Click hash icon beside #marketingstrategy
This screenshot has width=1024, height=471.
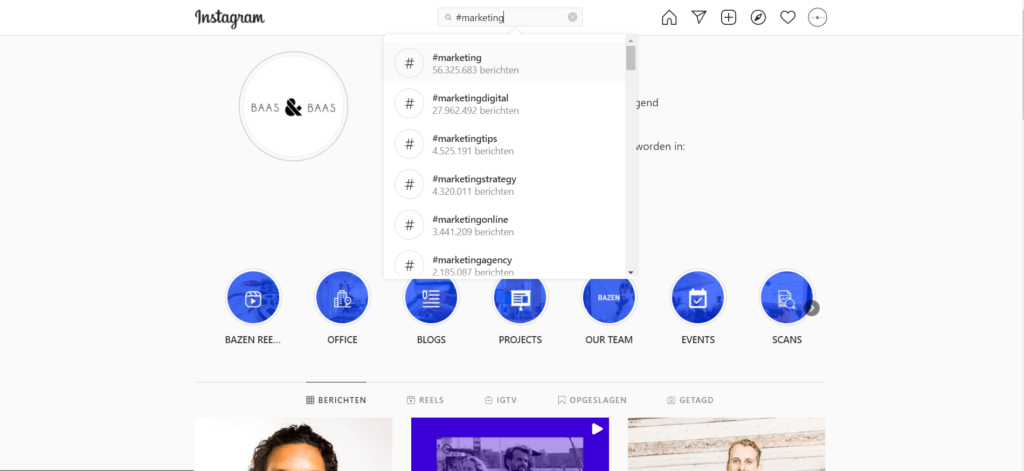(409, 185)
